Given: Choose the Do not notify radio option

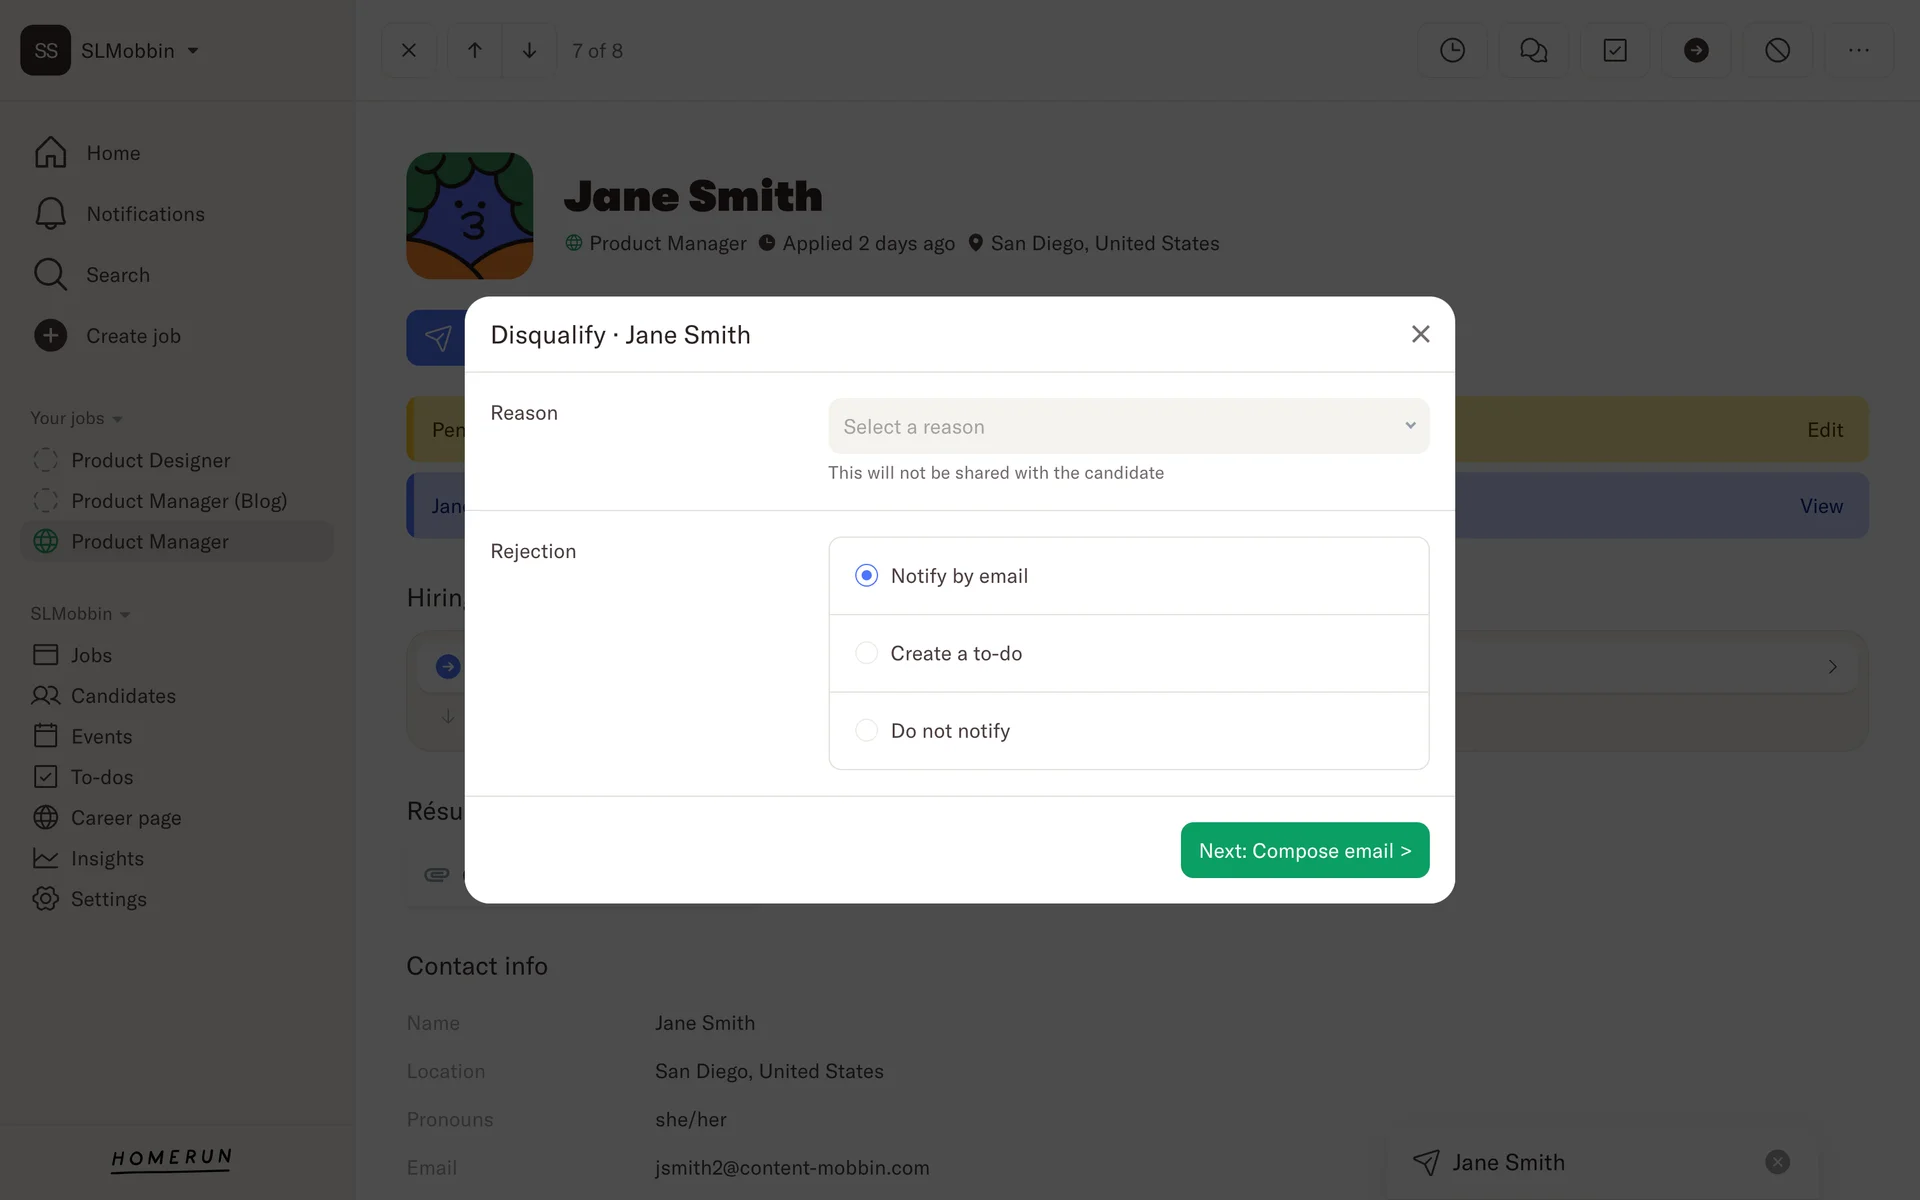Looking at the screenshot, I should (x=867, y=731).
